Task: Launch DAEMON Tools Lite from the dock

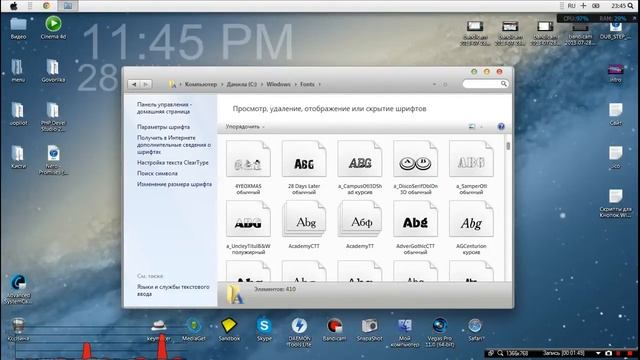Action: click(299, 332)
